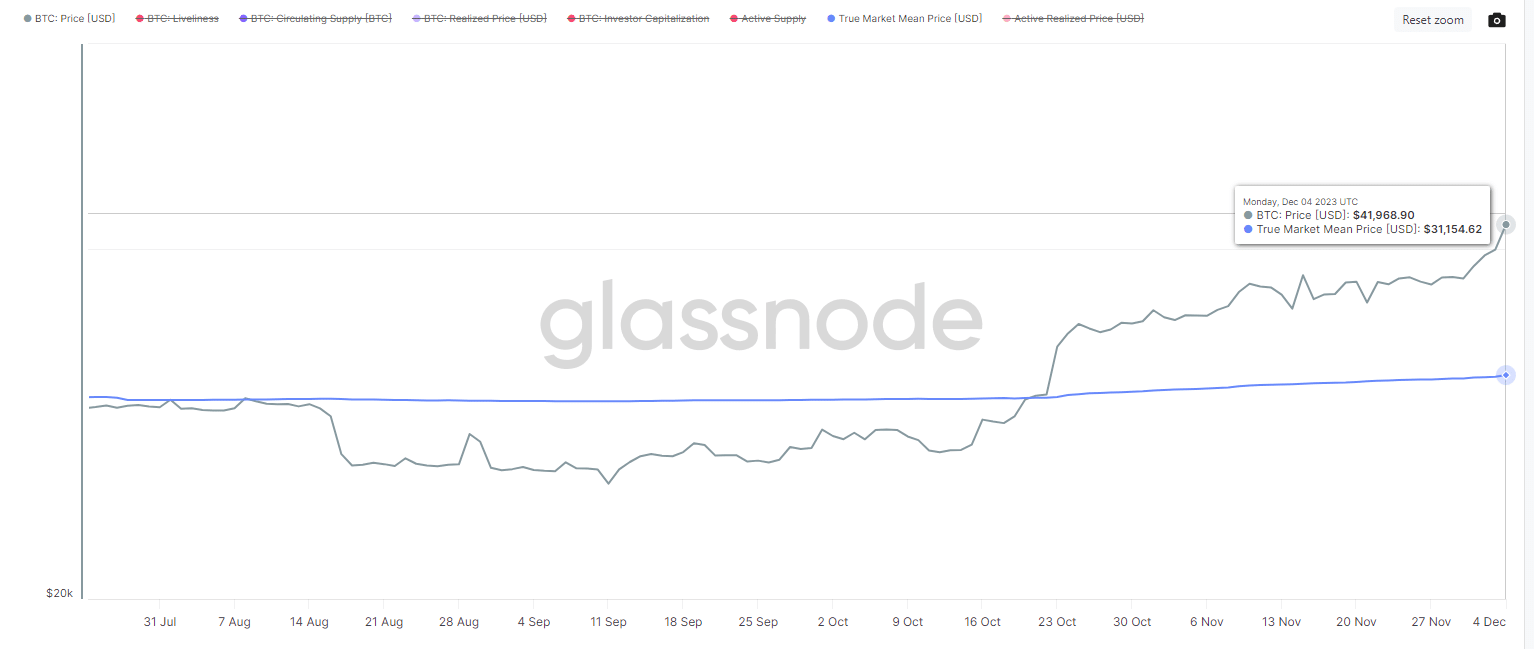Screen dimensions: 1534x649
Task: Click the 23 Oct x-axis date label
Action: point(1057,622)
